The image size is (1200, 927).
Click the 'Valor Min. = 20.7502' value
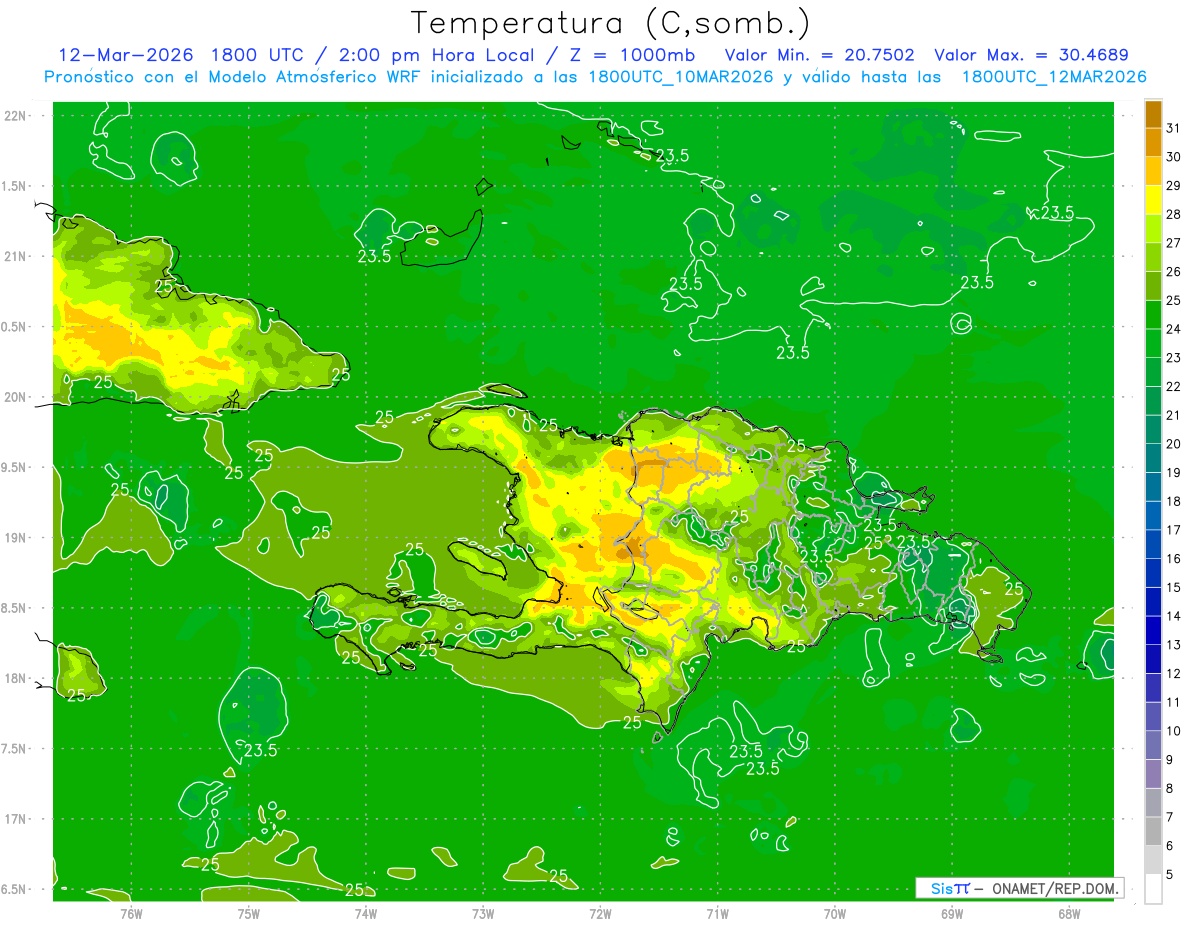pos(820,55)
